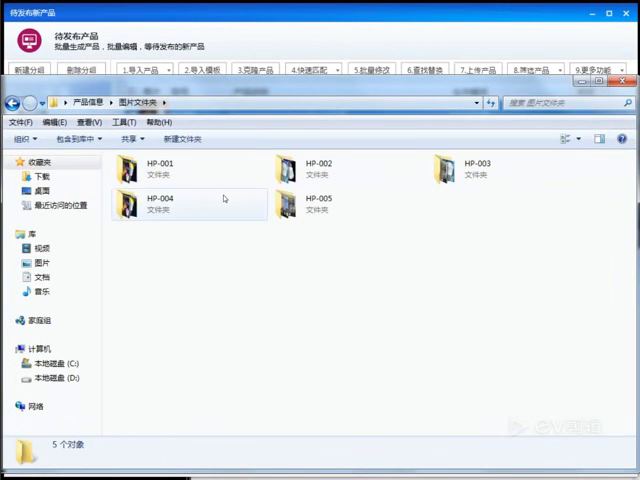Click 图片 library in navigation pane
This screenshot has height=480, width=640.
42,263
